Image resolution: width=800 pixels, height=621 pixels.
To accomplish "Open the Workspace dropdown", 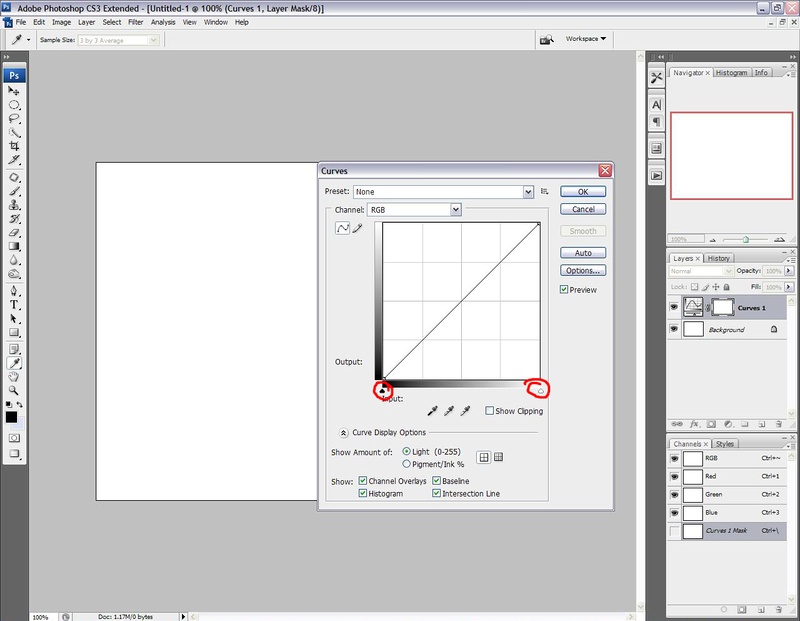I will (586, 39).
